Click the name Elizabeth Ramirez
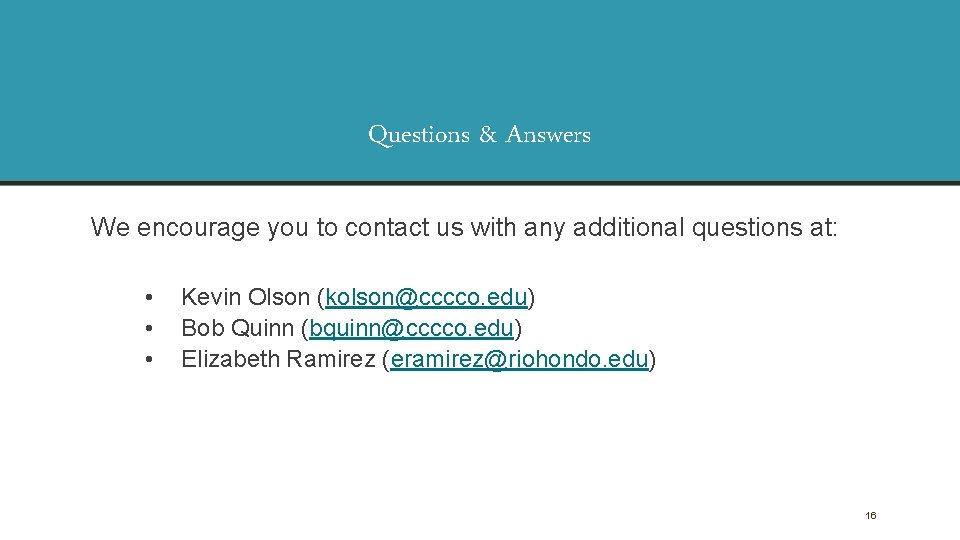960x540 pixels. coord(277,359)
